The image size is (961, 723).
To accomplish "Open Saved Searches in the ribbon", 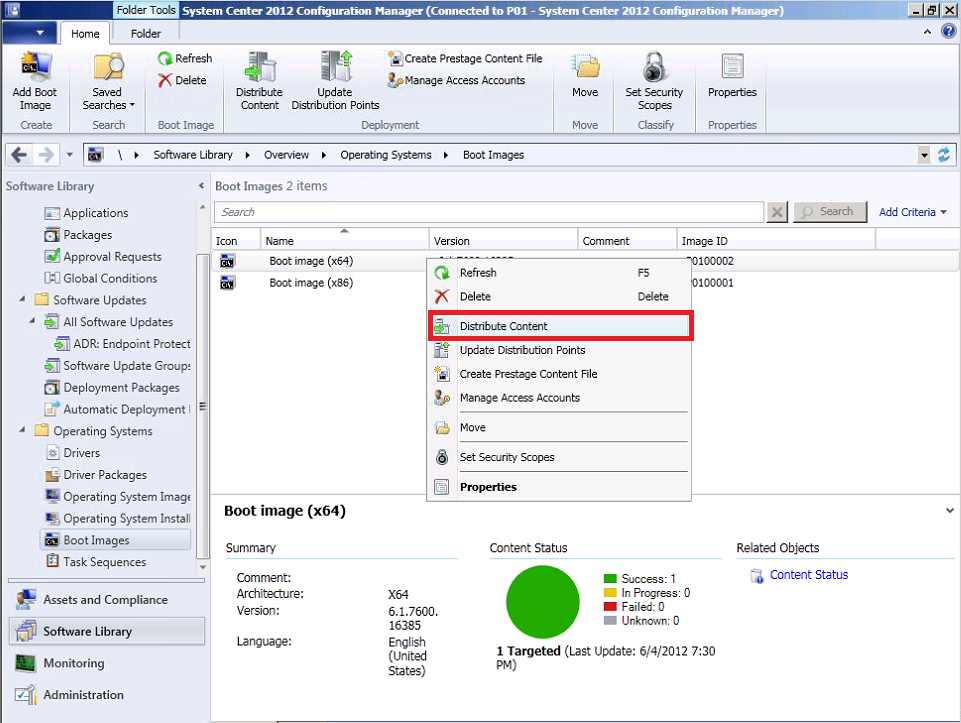I will tap(108, 81).
